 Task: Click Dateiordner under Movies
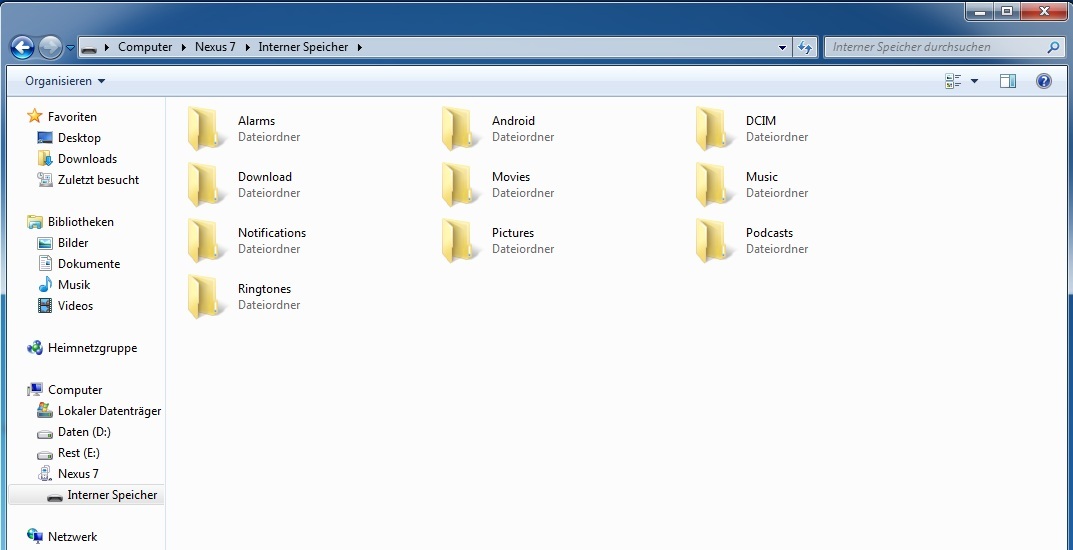click(x=523, y=193)
